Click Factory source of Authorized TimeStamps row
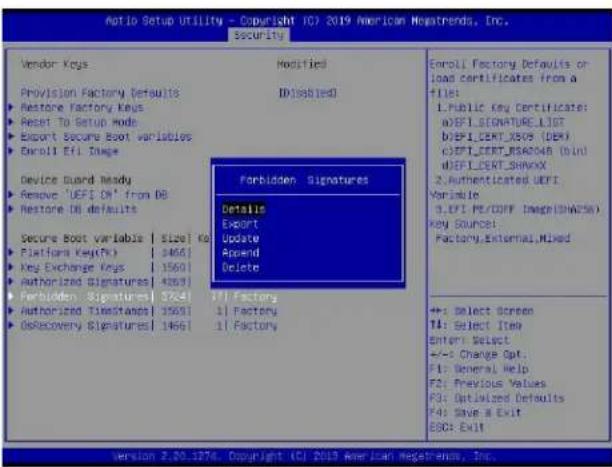The image size is (612, 467). click(255, 311)
